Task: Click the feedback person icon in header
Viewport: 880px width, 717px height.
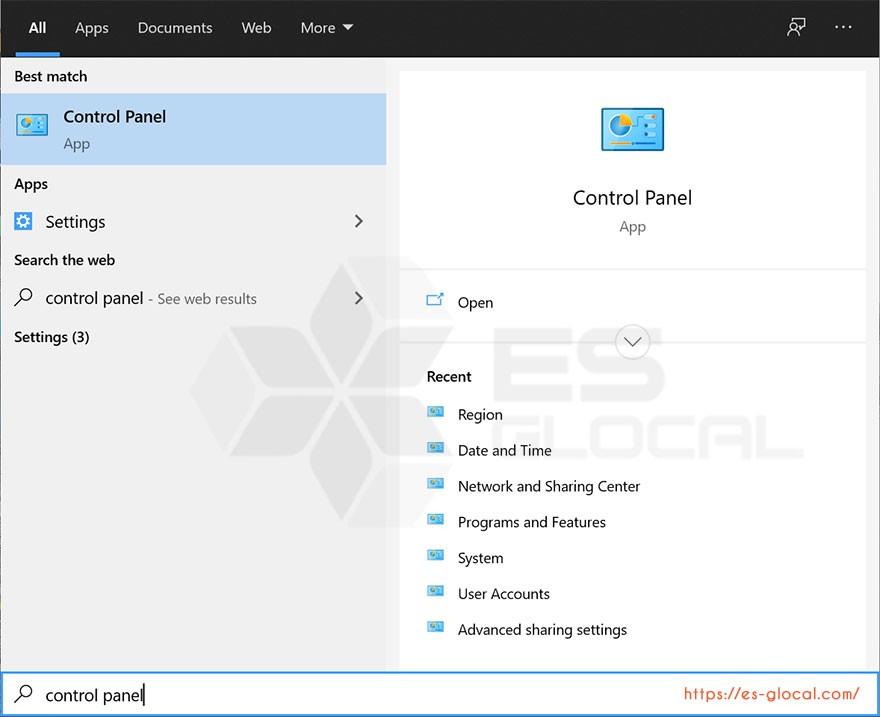Action: click(796, 27)
